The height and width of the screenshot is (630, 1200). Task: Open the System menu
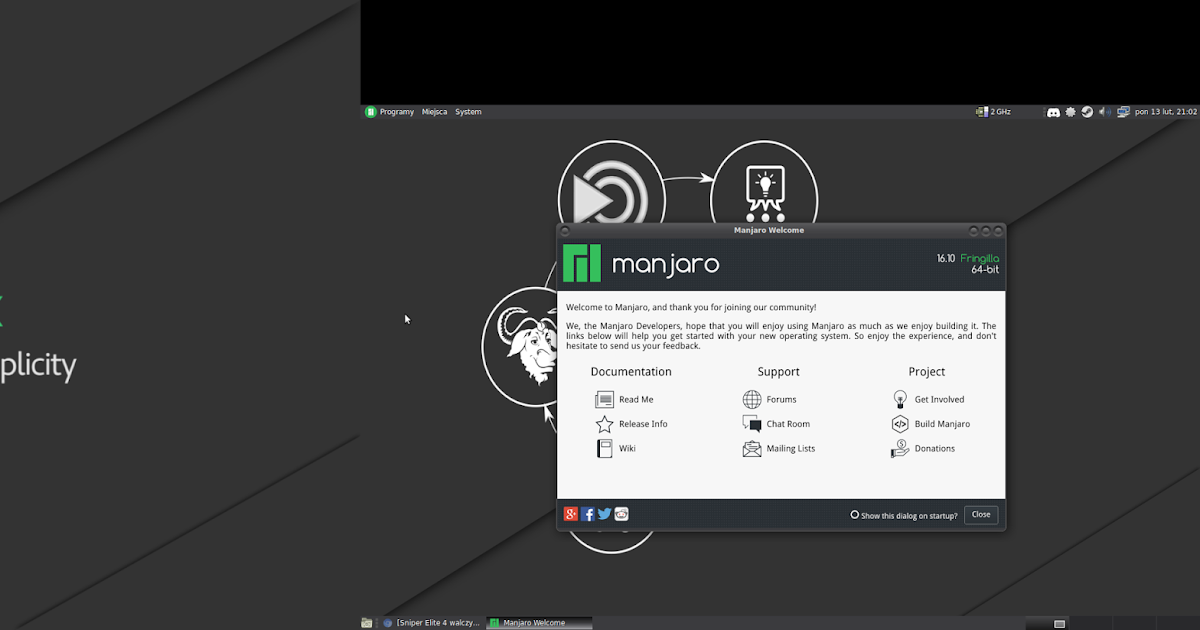pos(468,111)
